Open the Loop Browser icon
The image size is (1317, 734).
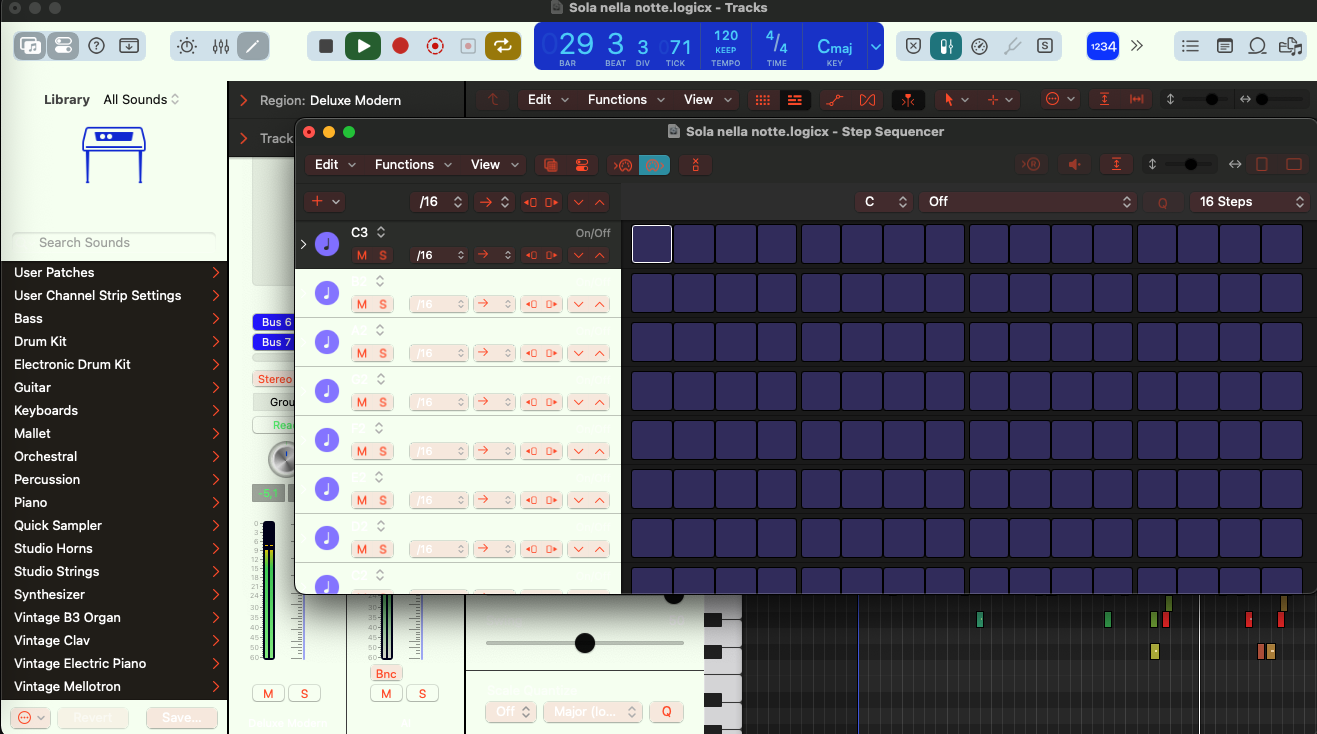pos(1258,46)
